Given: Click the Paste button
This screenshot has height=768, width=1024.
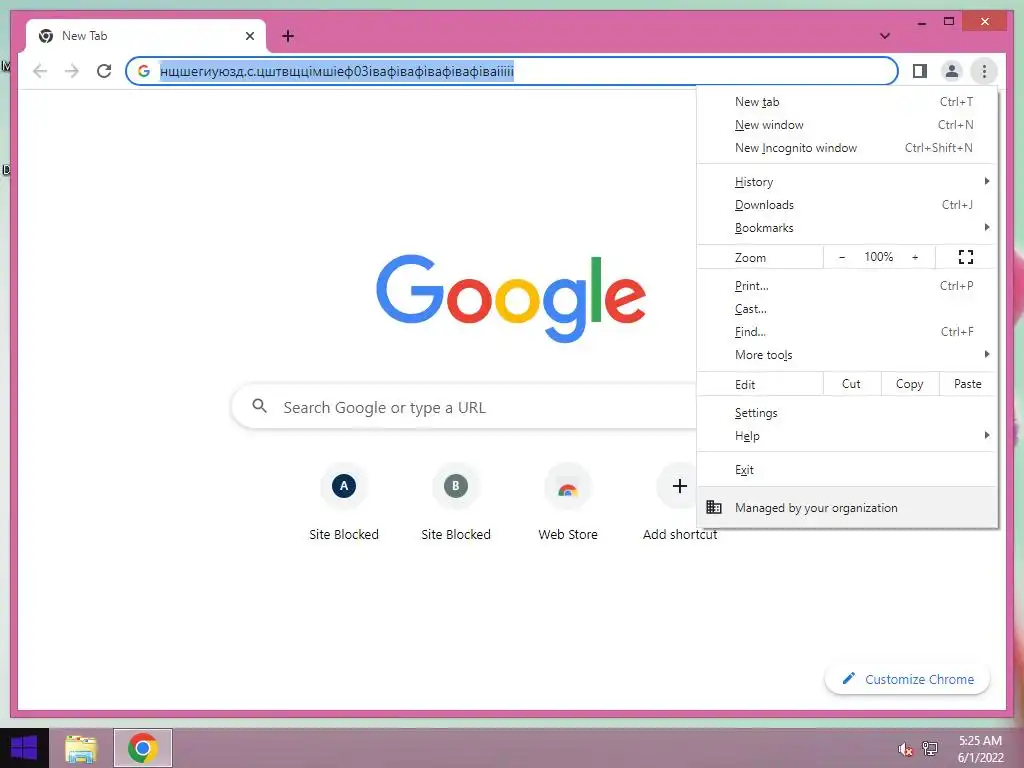Looking at the screenshot, I should pos(968,384).
